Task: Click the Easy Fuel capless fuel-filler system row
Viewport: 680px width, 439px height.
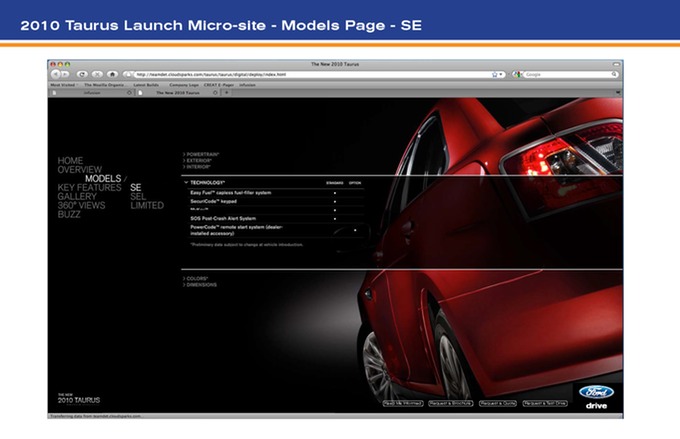Action: click(x=276, y=193)
